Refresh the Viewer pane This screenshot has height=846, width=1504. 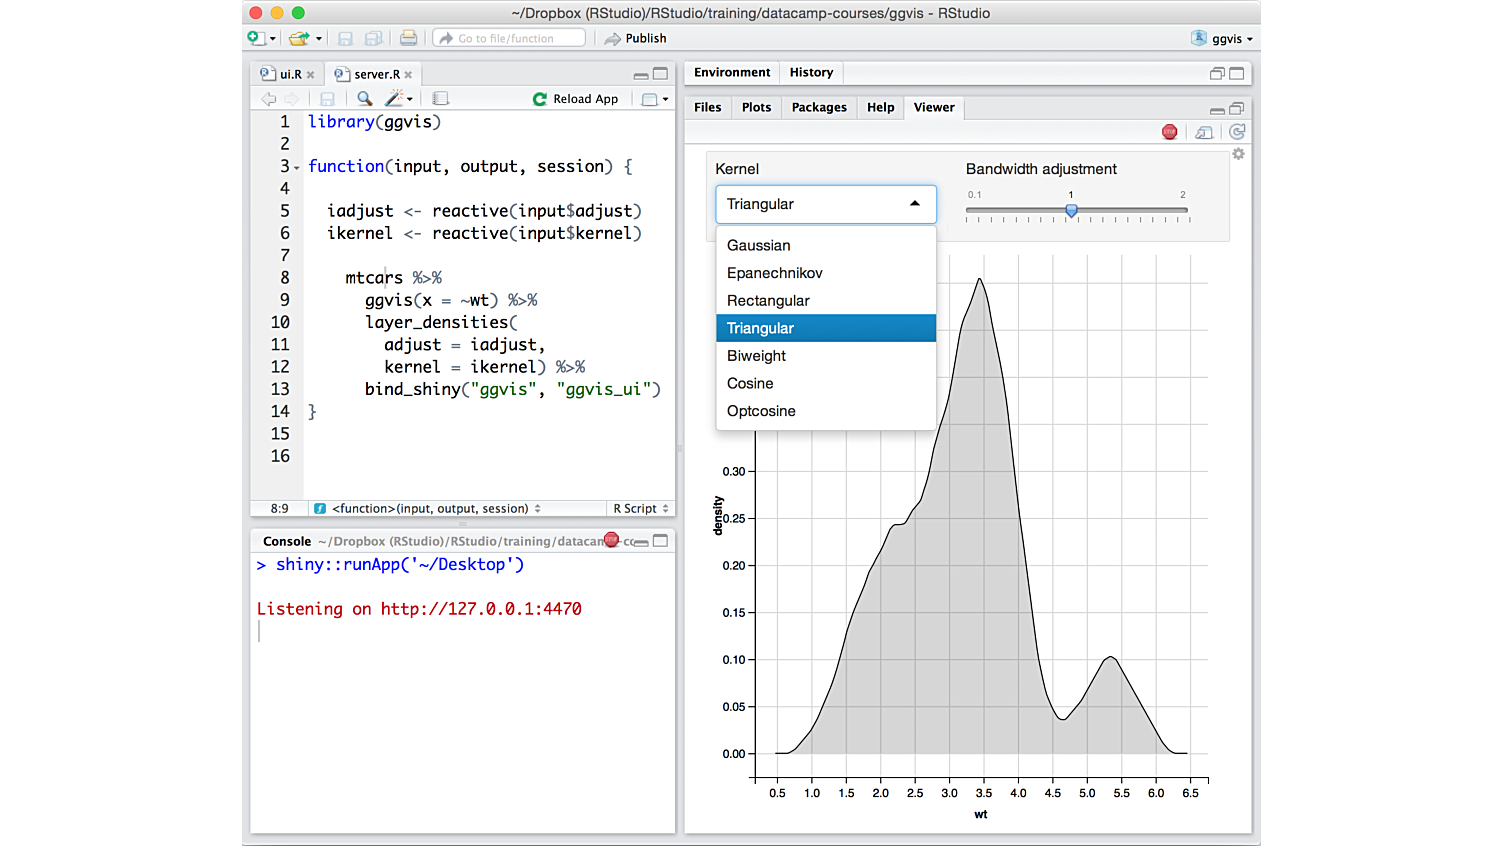pyautogui.click(x=1237, y=132)
